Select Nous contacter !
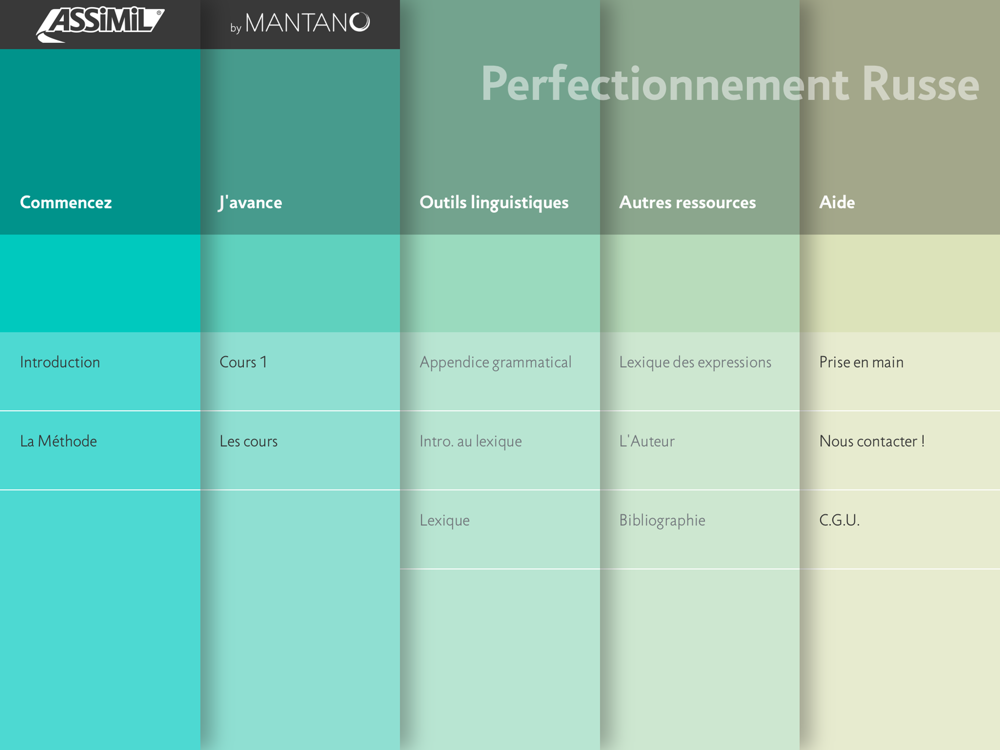1000x750 pixels. click(x=900, y=450)
